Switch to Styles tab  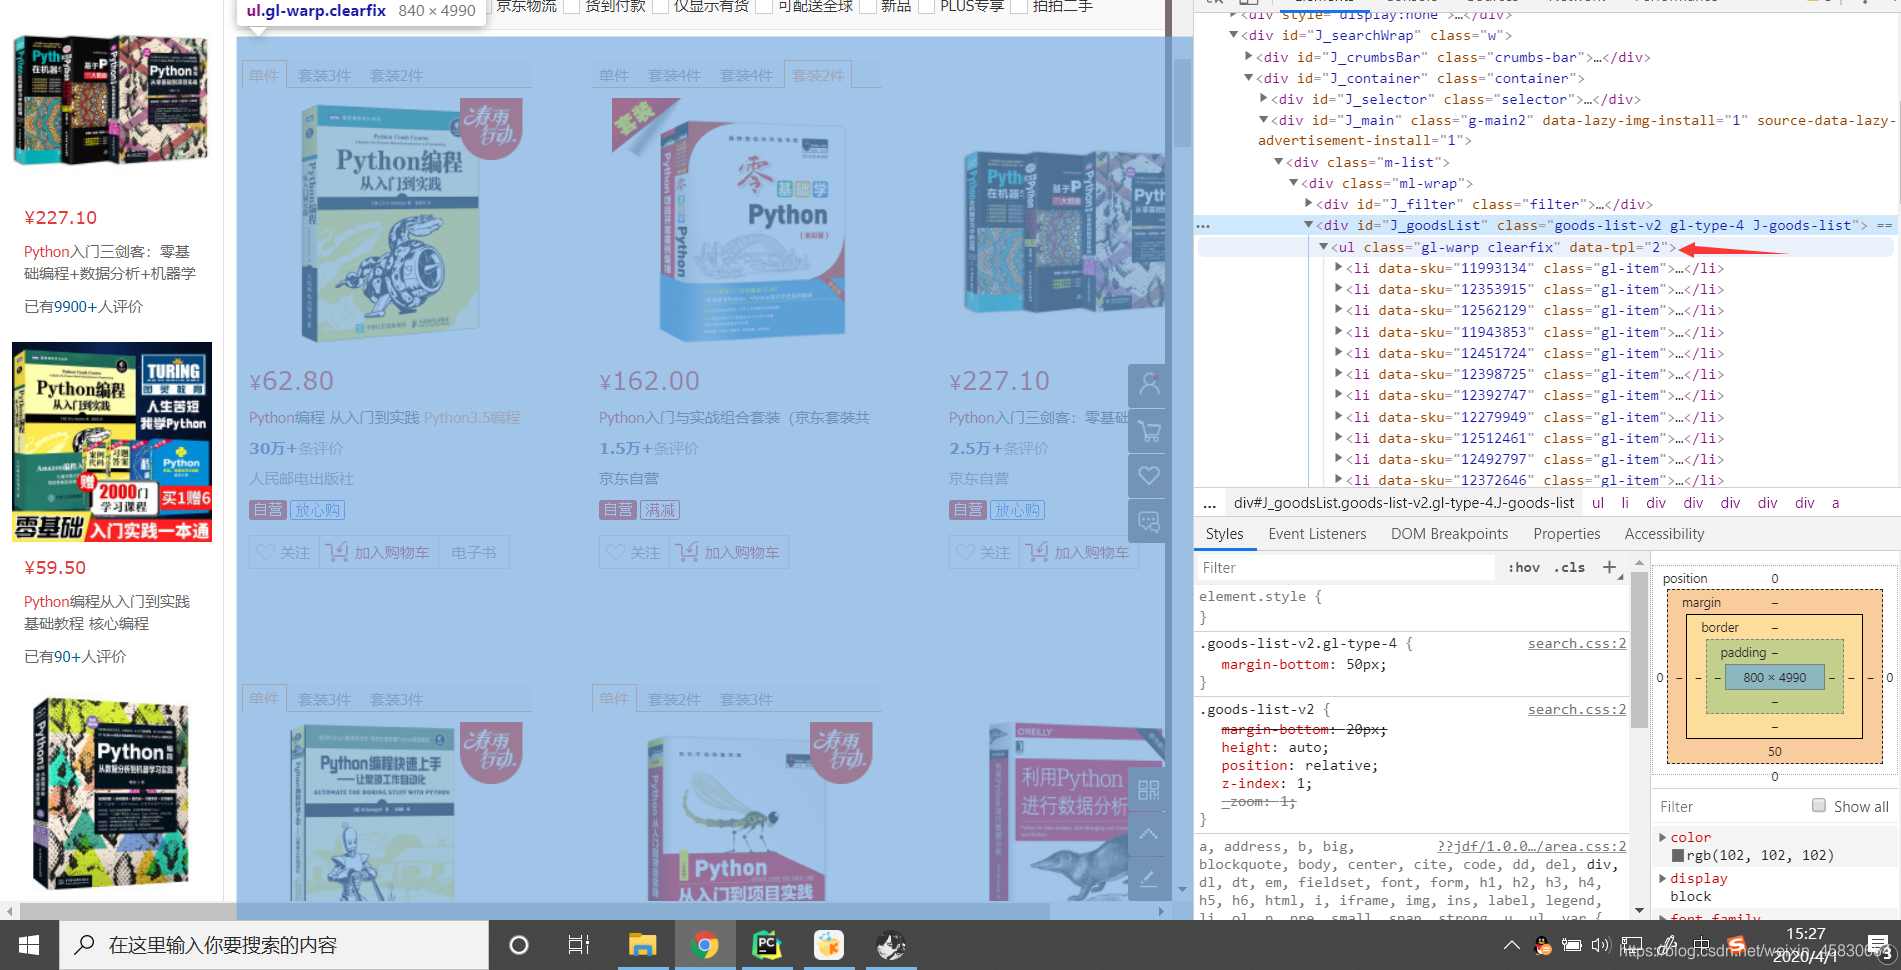tap(1224, 534)
